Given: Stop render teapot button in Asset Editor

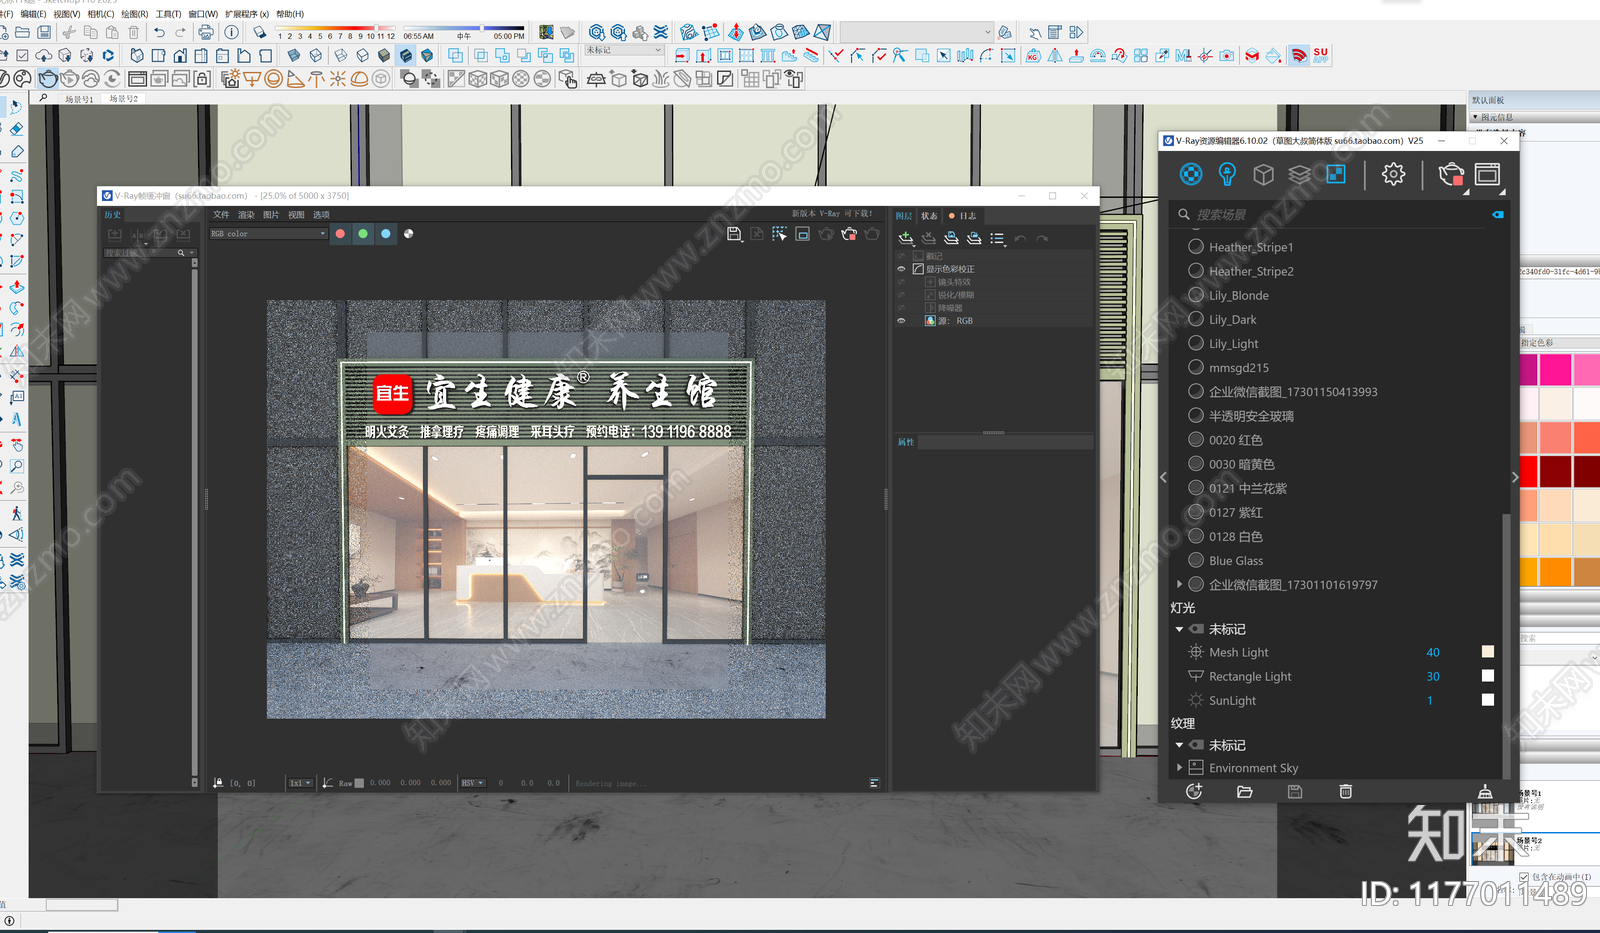Looking at the screenshot, I should 1451,175.
